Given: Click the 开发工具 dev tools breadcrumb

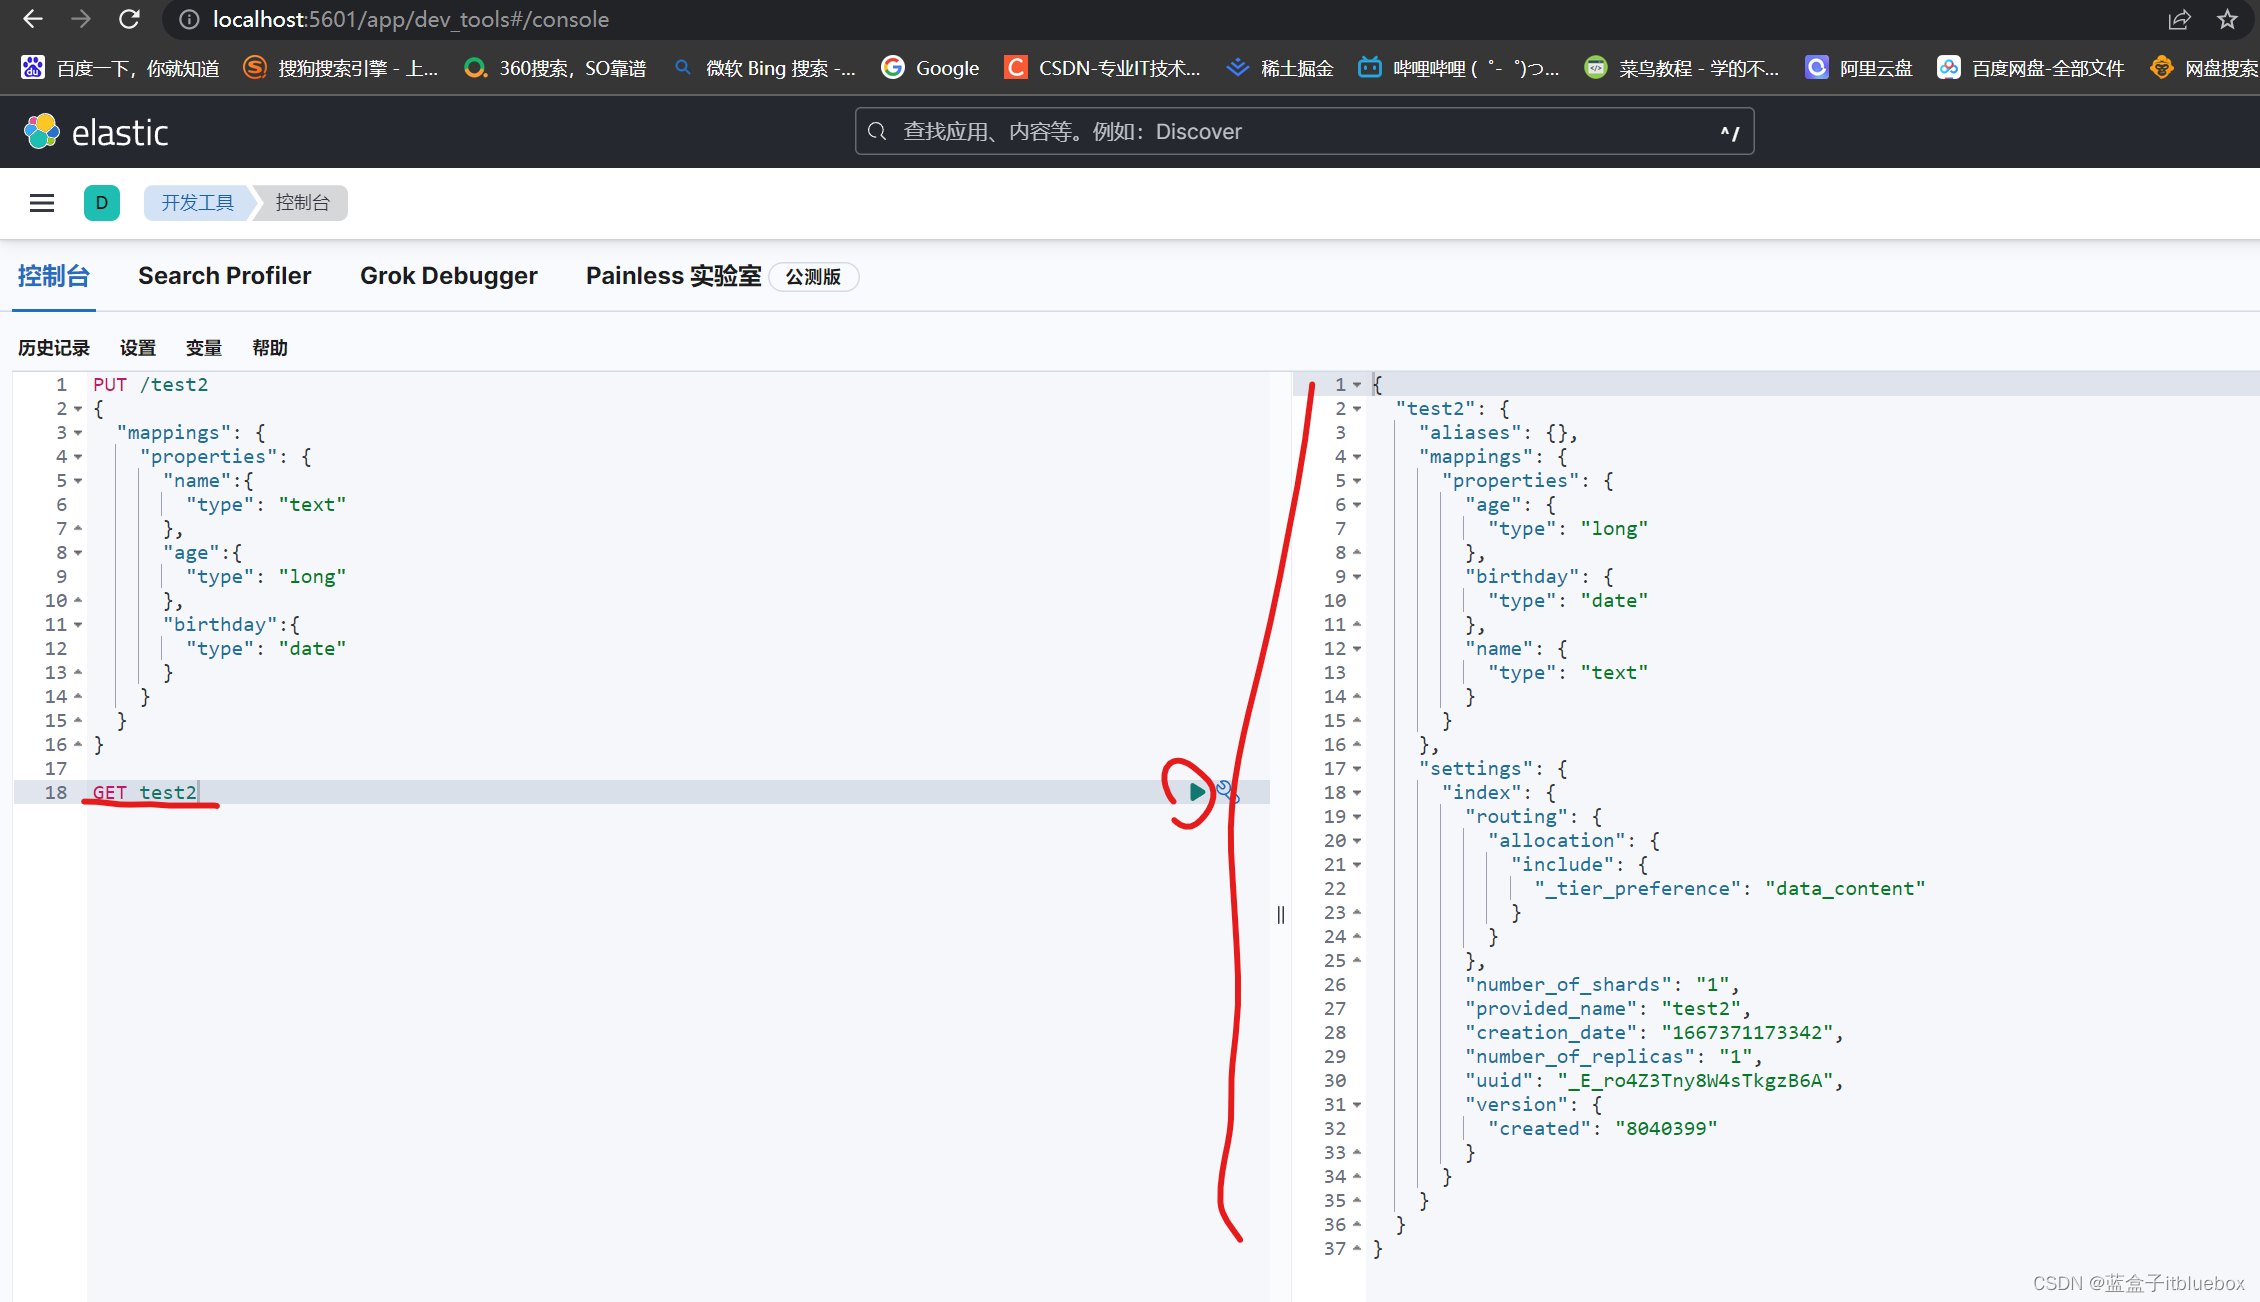Looking at the screenshot, I should click(192, 203).
